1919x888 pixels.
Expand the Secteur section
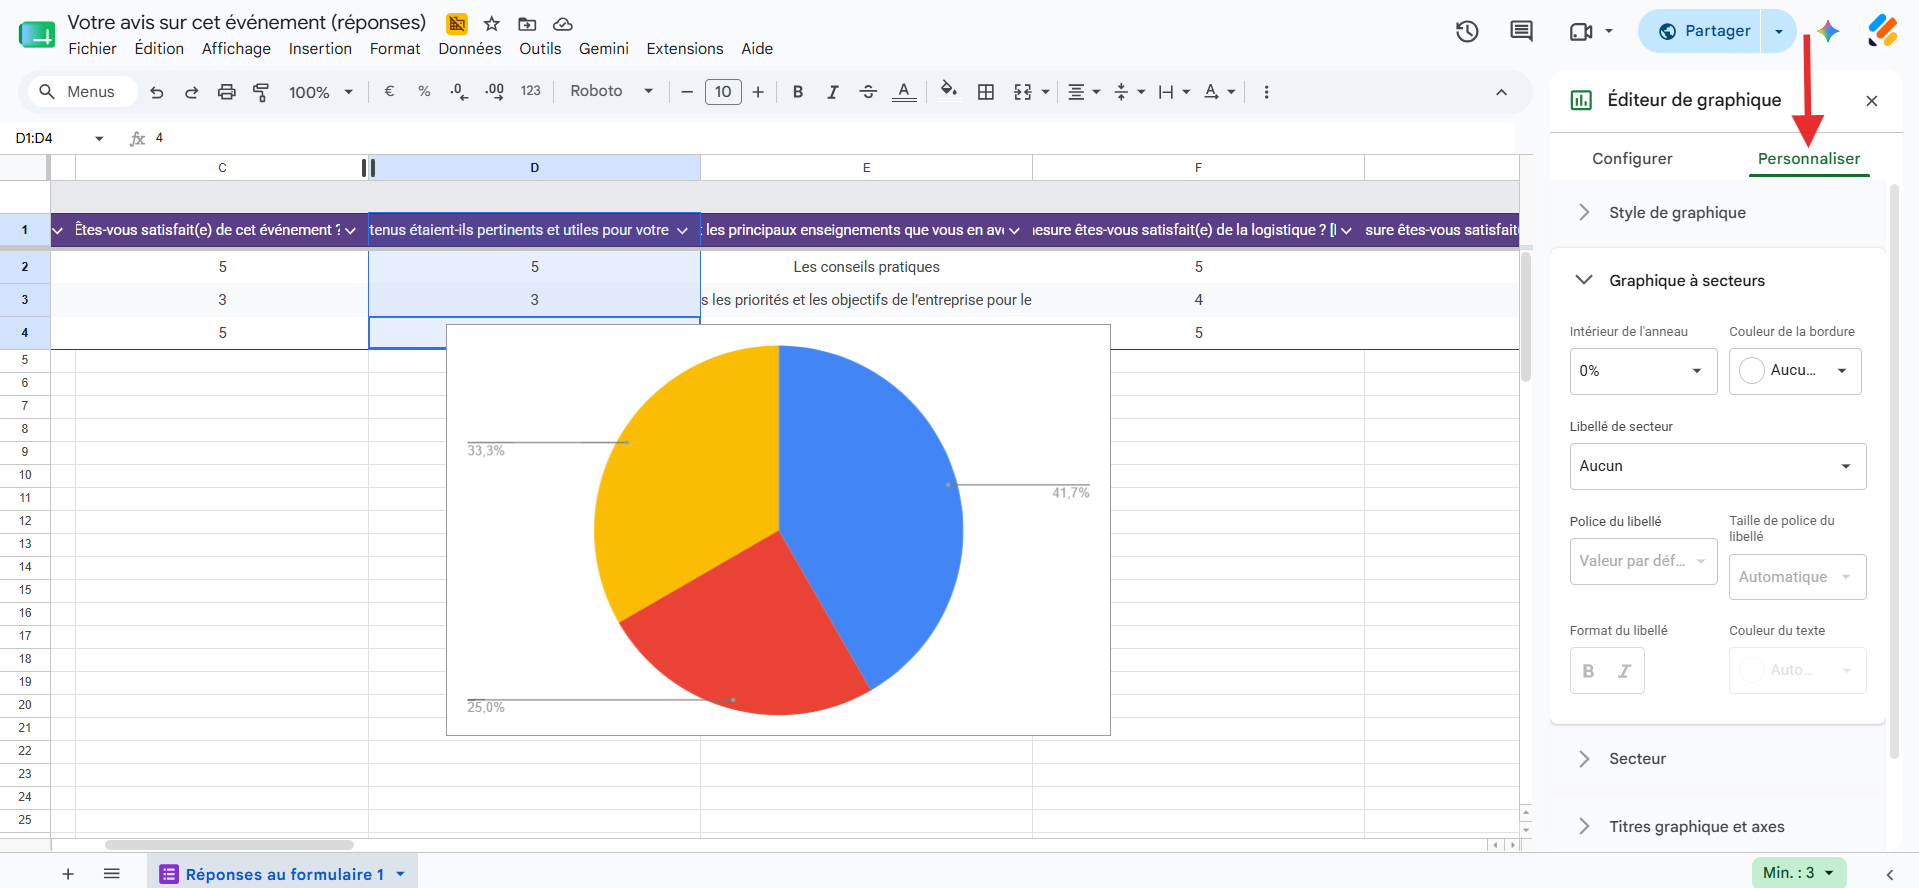pos(1717,758)
